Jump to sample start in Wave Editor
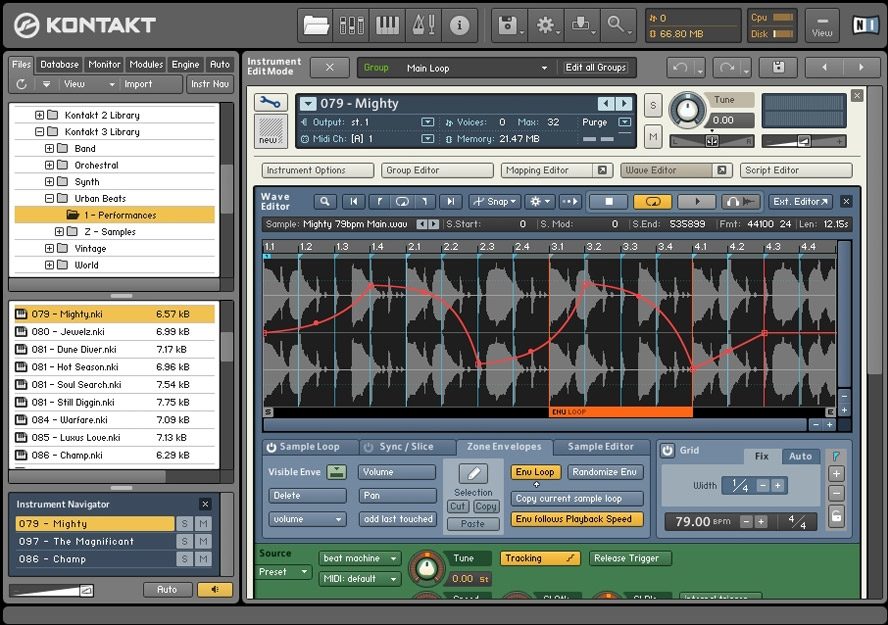This screenshot has width=888, height=625. 353,202
